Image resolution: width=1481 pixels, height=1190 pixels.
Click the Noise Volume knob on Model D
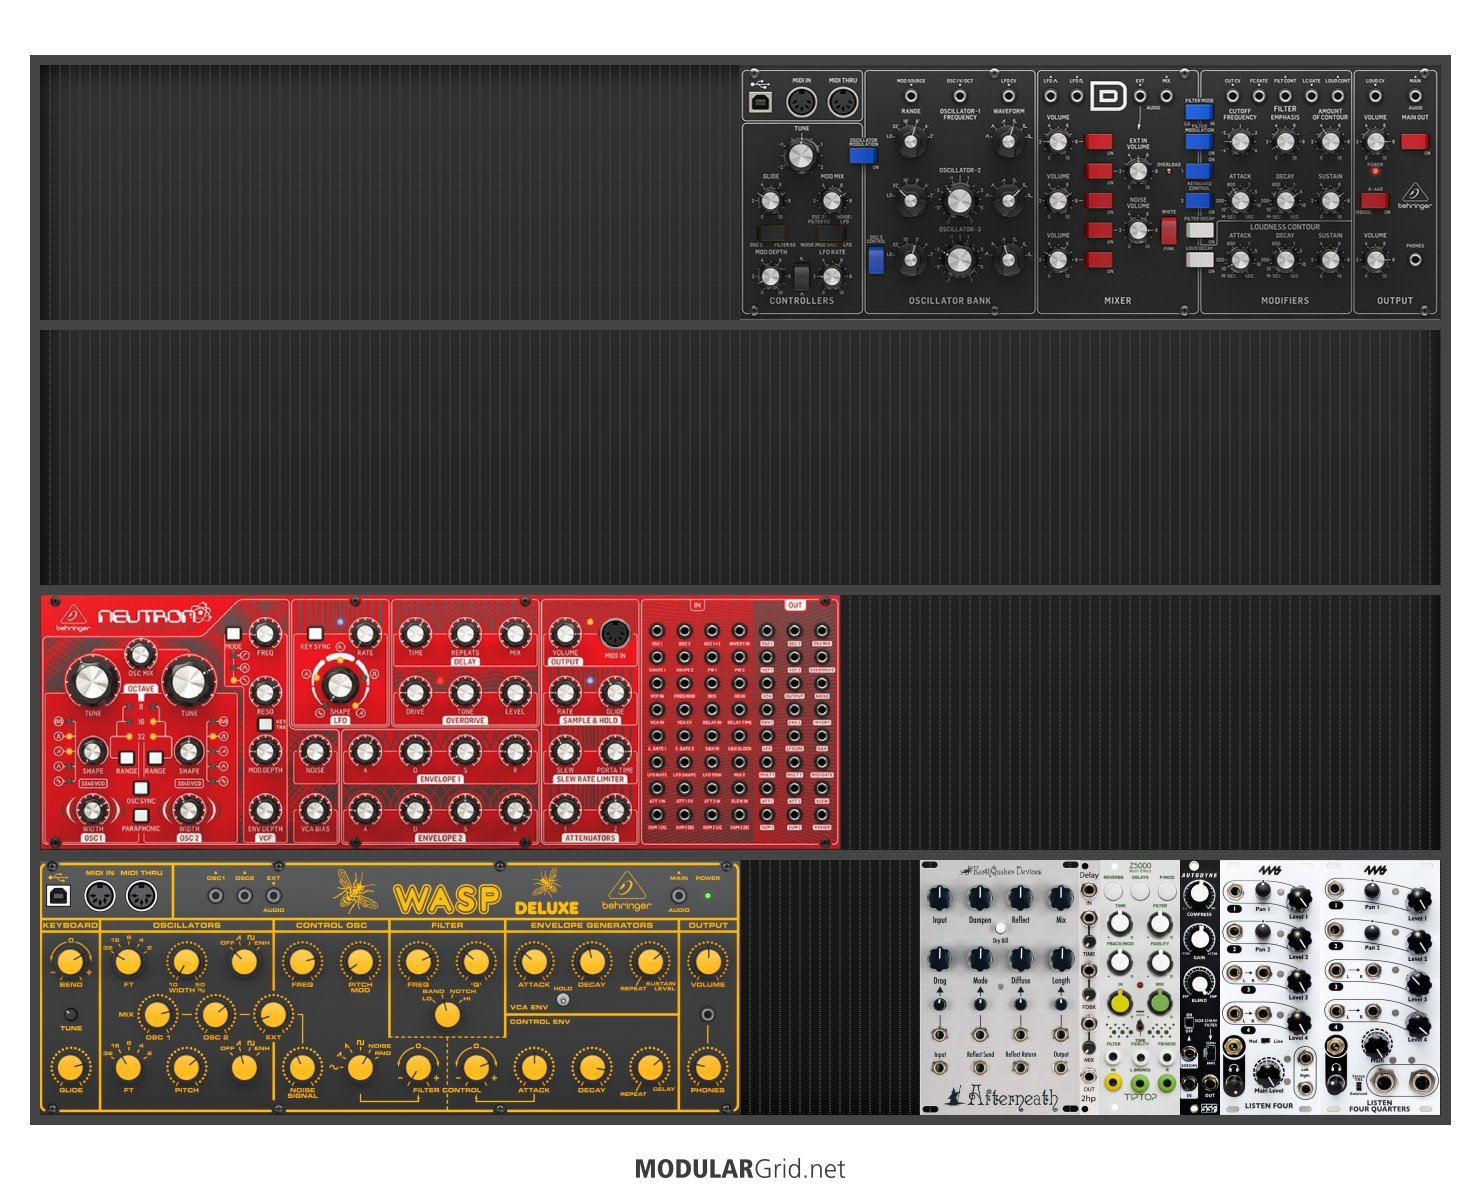(1138, 231)
